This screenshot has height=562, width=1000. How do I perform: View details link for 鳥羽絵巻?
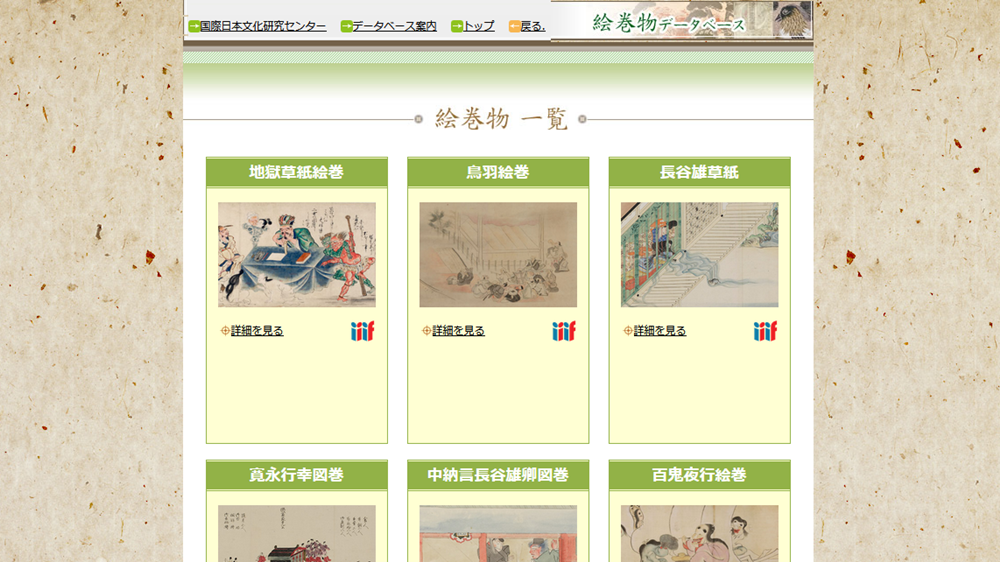tap(459, 330)
